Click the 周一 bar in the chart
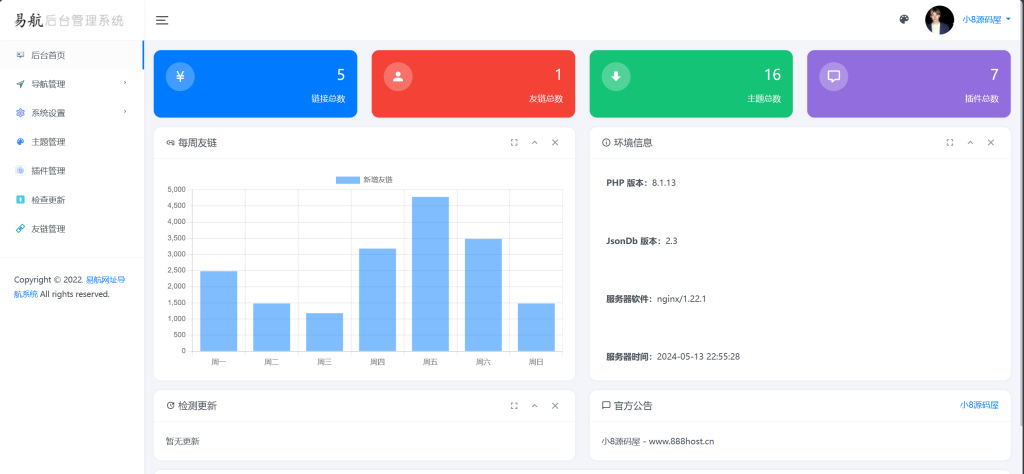This screenshot has width=1024, height=474. 219,311
